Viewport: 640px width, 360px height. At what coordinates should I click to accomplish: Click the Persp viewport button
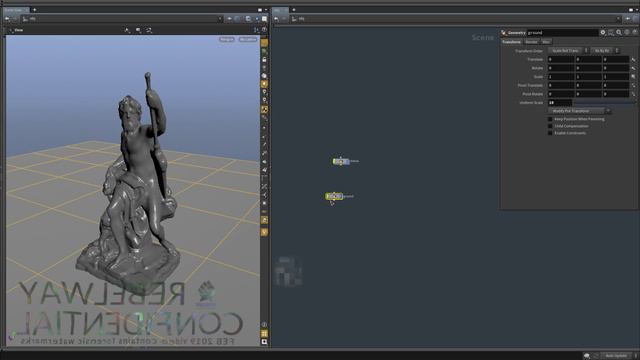pos(227,40)
